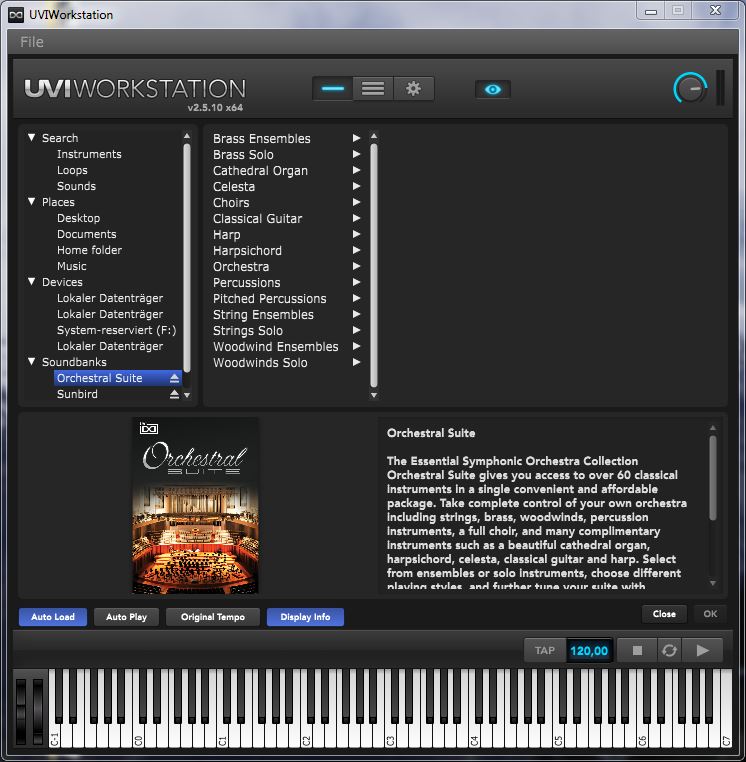Click the master volume knob
The height and width of the screenshot is (762, 746).
pos(690,88)
